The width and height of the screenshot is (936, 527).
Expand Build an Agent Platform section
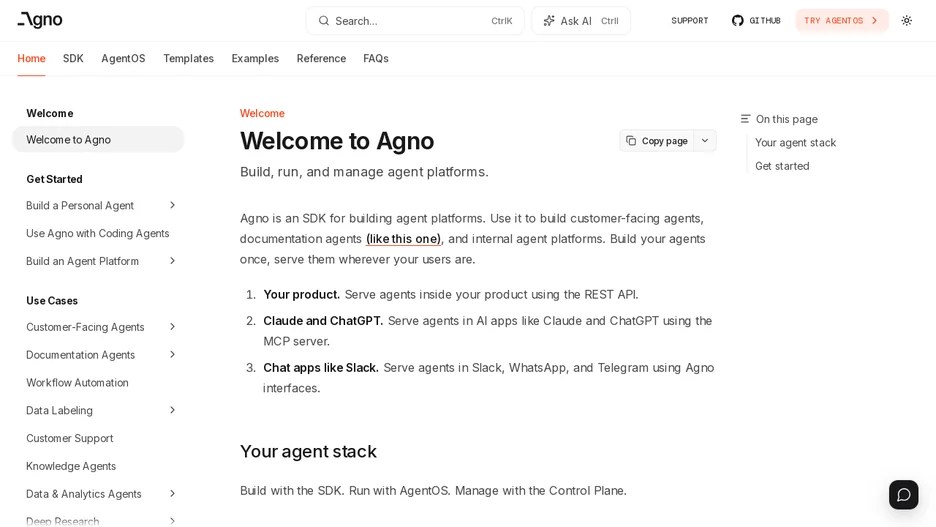click(173, 261)
